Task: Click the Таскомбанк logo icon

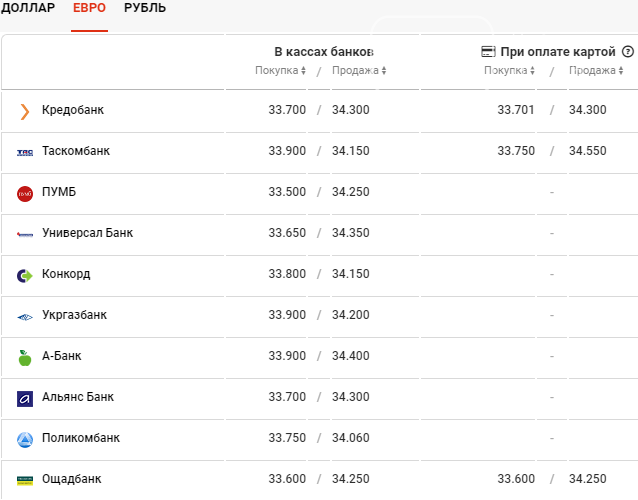Action: (25, 153)
